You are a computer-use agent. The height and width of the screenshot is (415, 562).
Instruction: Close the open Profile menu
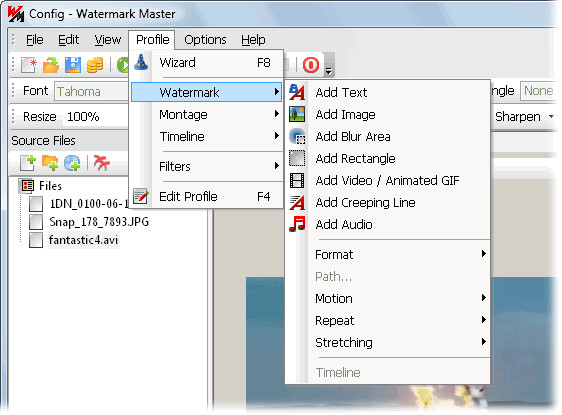point(152,39)
